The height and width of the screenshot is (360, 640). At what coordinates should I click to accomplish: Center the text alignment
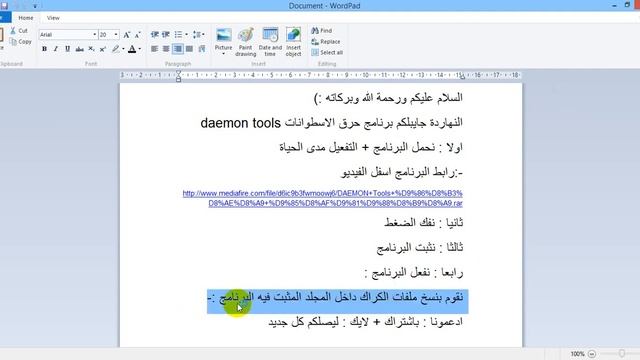pos(166,49)
